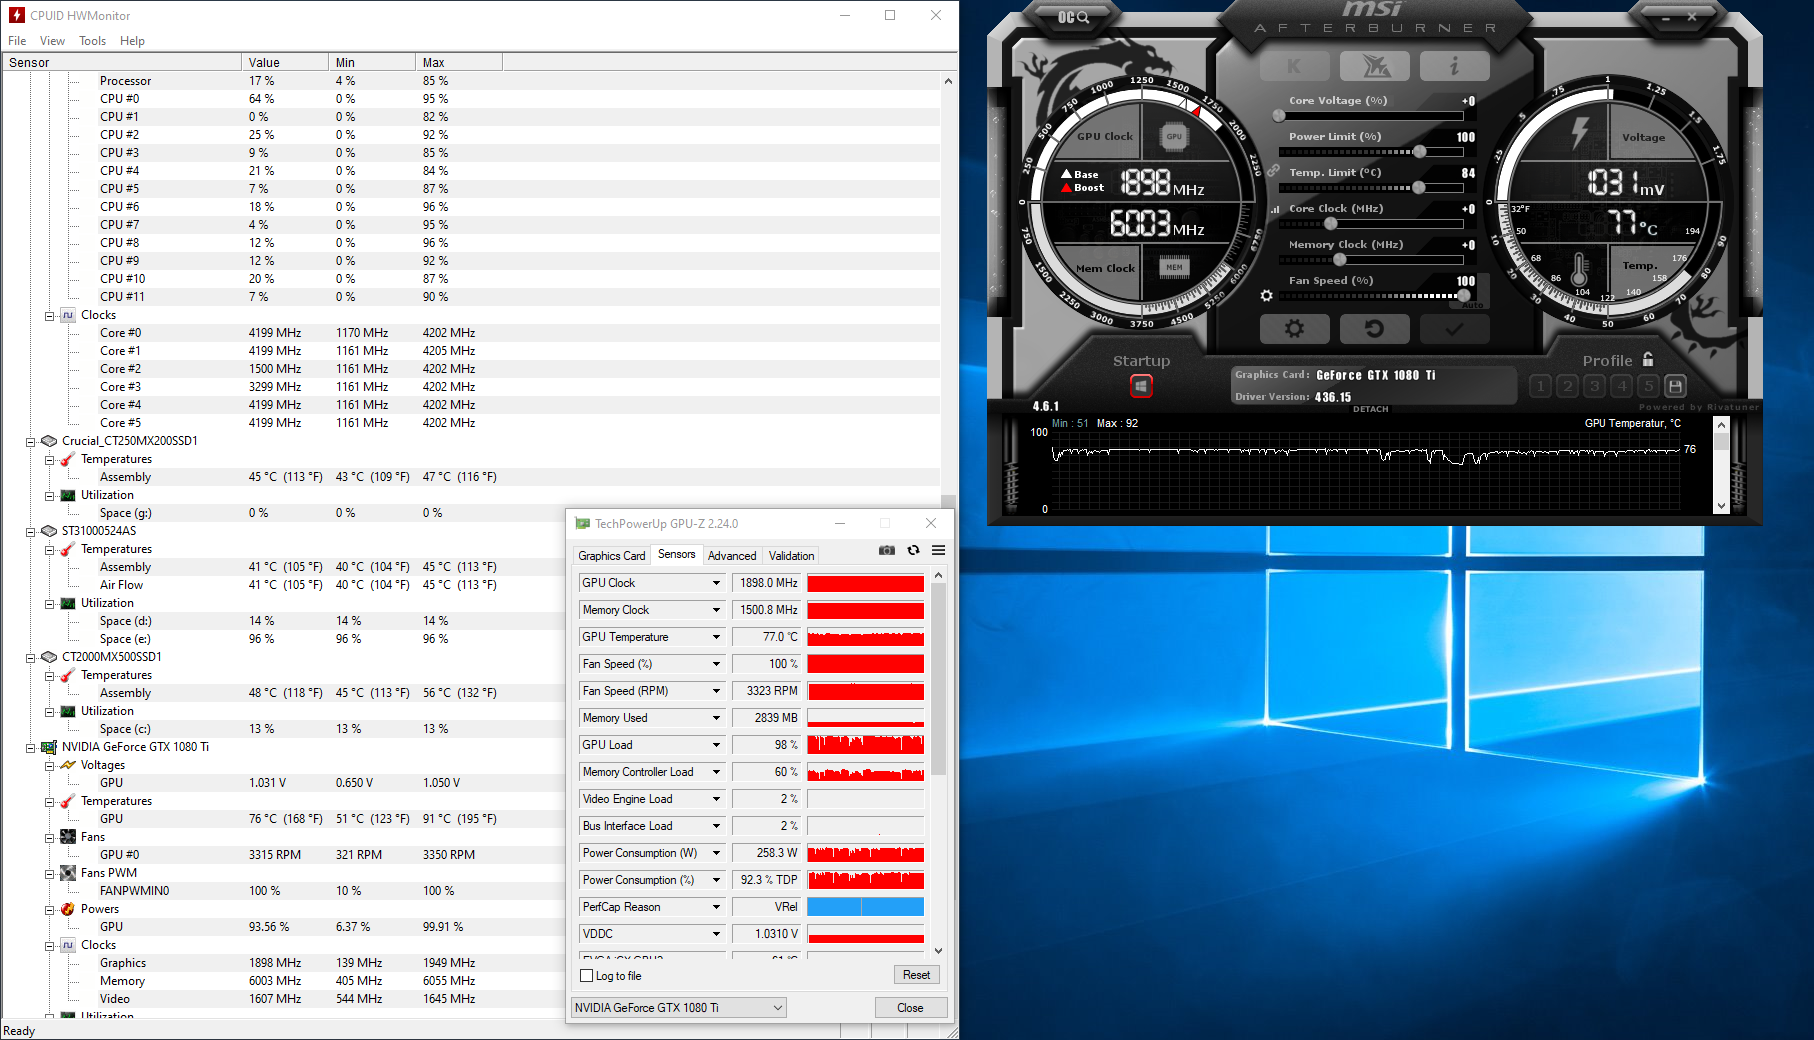
Task: Open the Afterburner info (i) panel
Action: [x=1455, y=66]
